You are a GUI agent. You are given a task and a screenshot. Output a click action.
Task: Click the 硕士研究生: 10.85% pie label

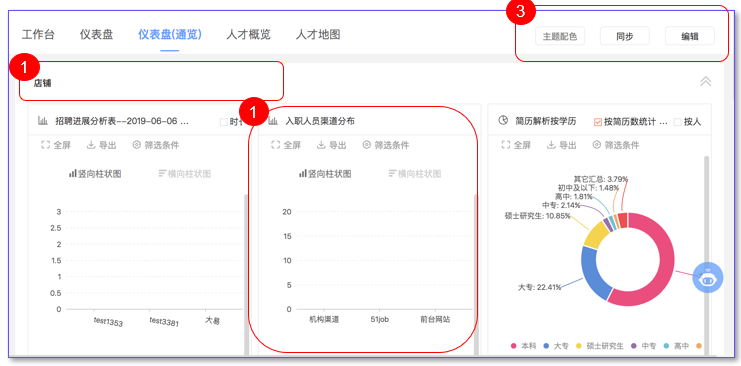tap(537, 216)
